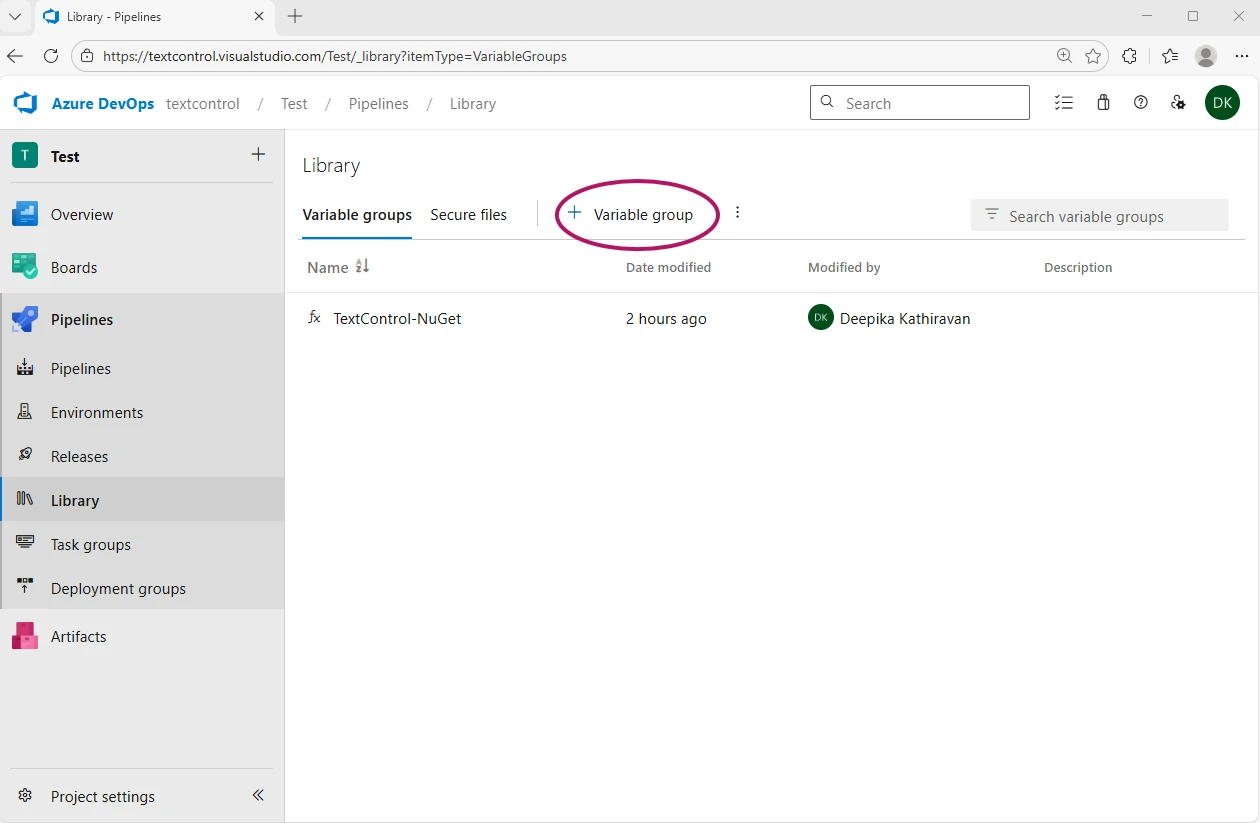Image resolution: width=1260 pixels, height=823 pixels.
Task: Open the DK user avatar menu
Action: click(1222, 102)
